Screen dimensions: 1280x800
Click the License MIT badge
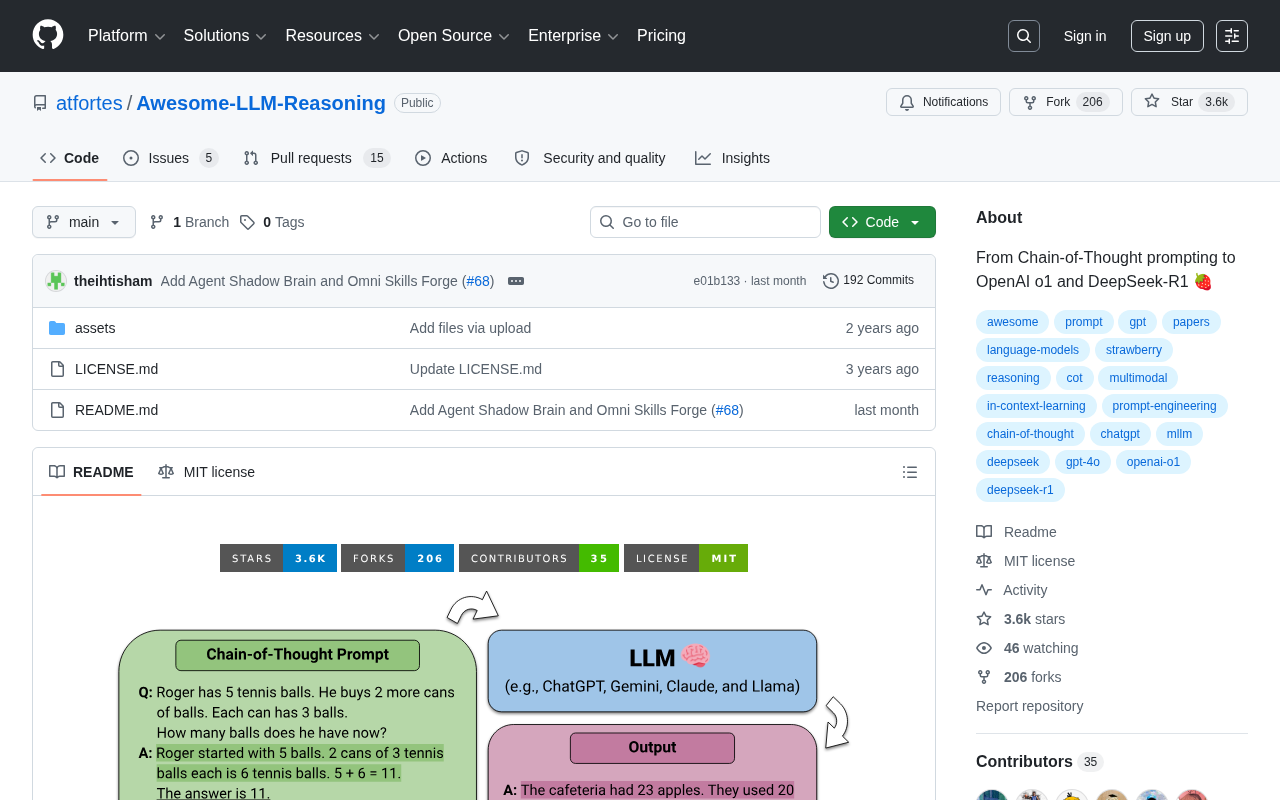pyautogui.click(x=686, y=558)
